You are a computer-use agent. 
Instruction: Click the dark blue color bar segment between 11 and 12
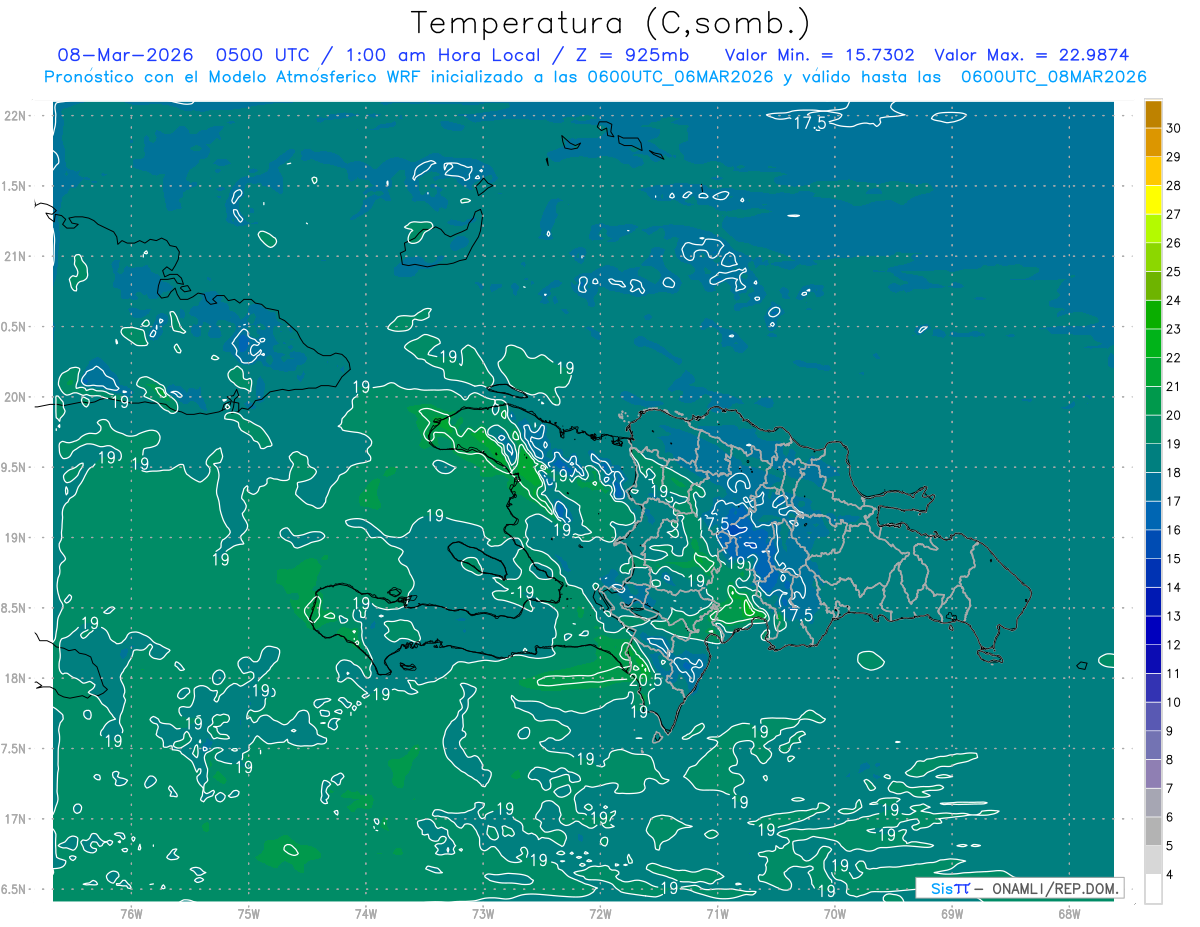tap(1153, 660)
